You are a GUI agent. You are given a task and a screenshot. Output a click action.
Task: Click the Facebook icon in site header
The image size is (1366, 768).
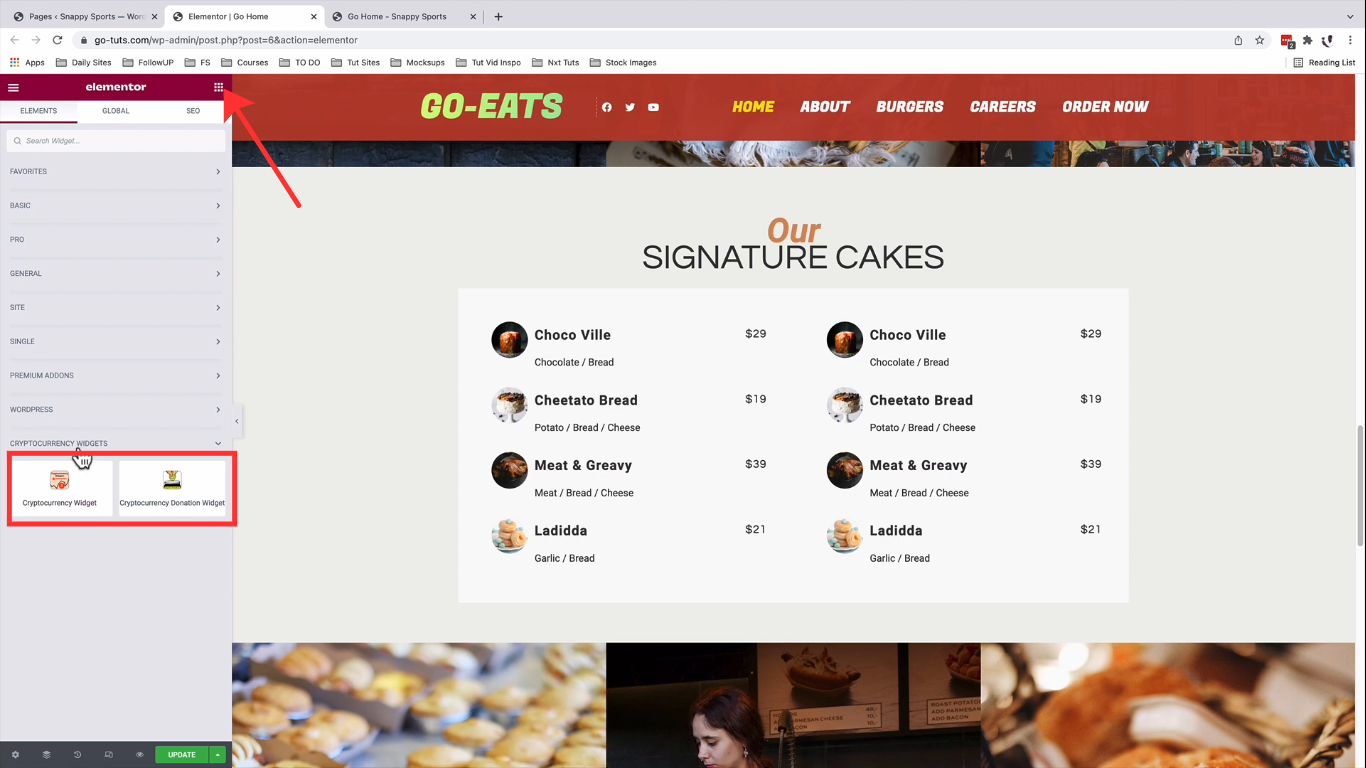[606, 107]
